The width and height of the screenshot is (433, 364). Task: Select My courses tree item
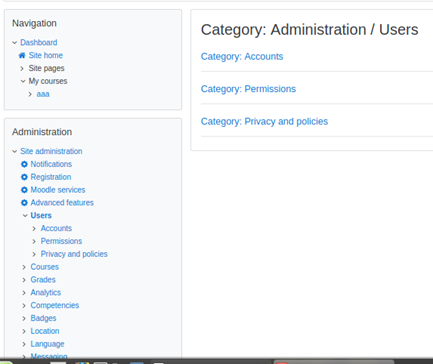pos(48,81)
